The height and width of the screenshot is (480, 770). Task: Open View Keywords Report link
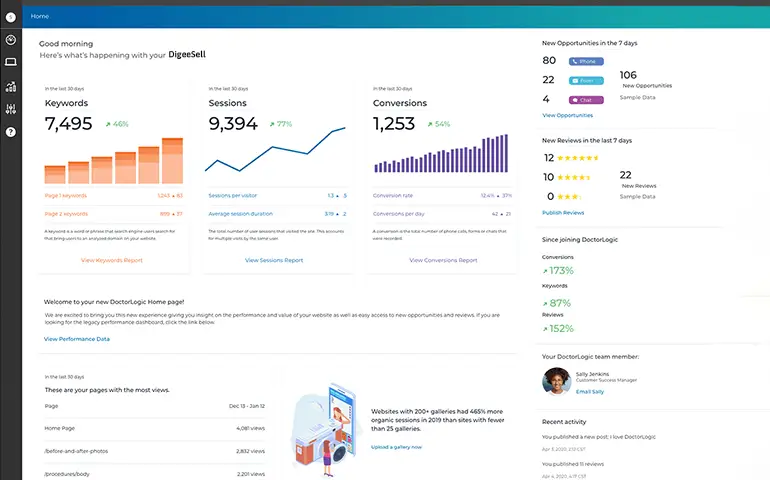[111, 260]
